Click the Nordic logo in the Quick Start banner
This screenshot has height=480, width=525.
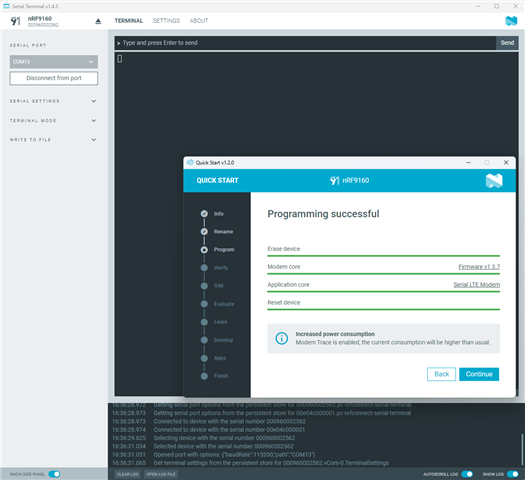(494, 180)
